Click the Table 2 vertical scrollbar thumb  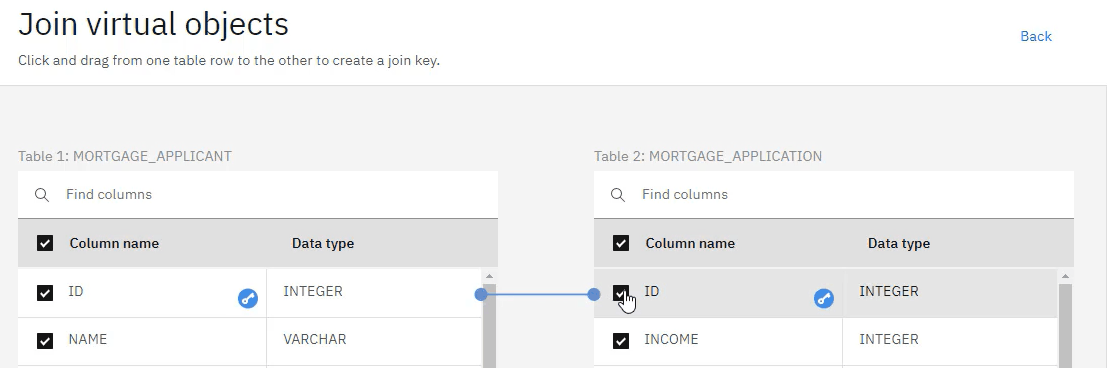click(1065, 326)
